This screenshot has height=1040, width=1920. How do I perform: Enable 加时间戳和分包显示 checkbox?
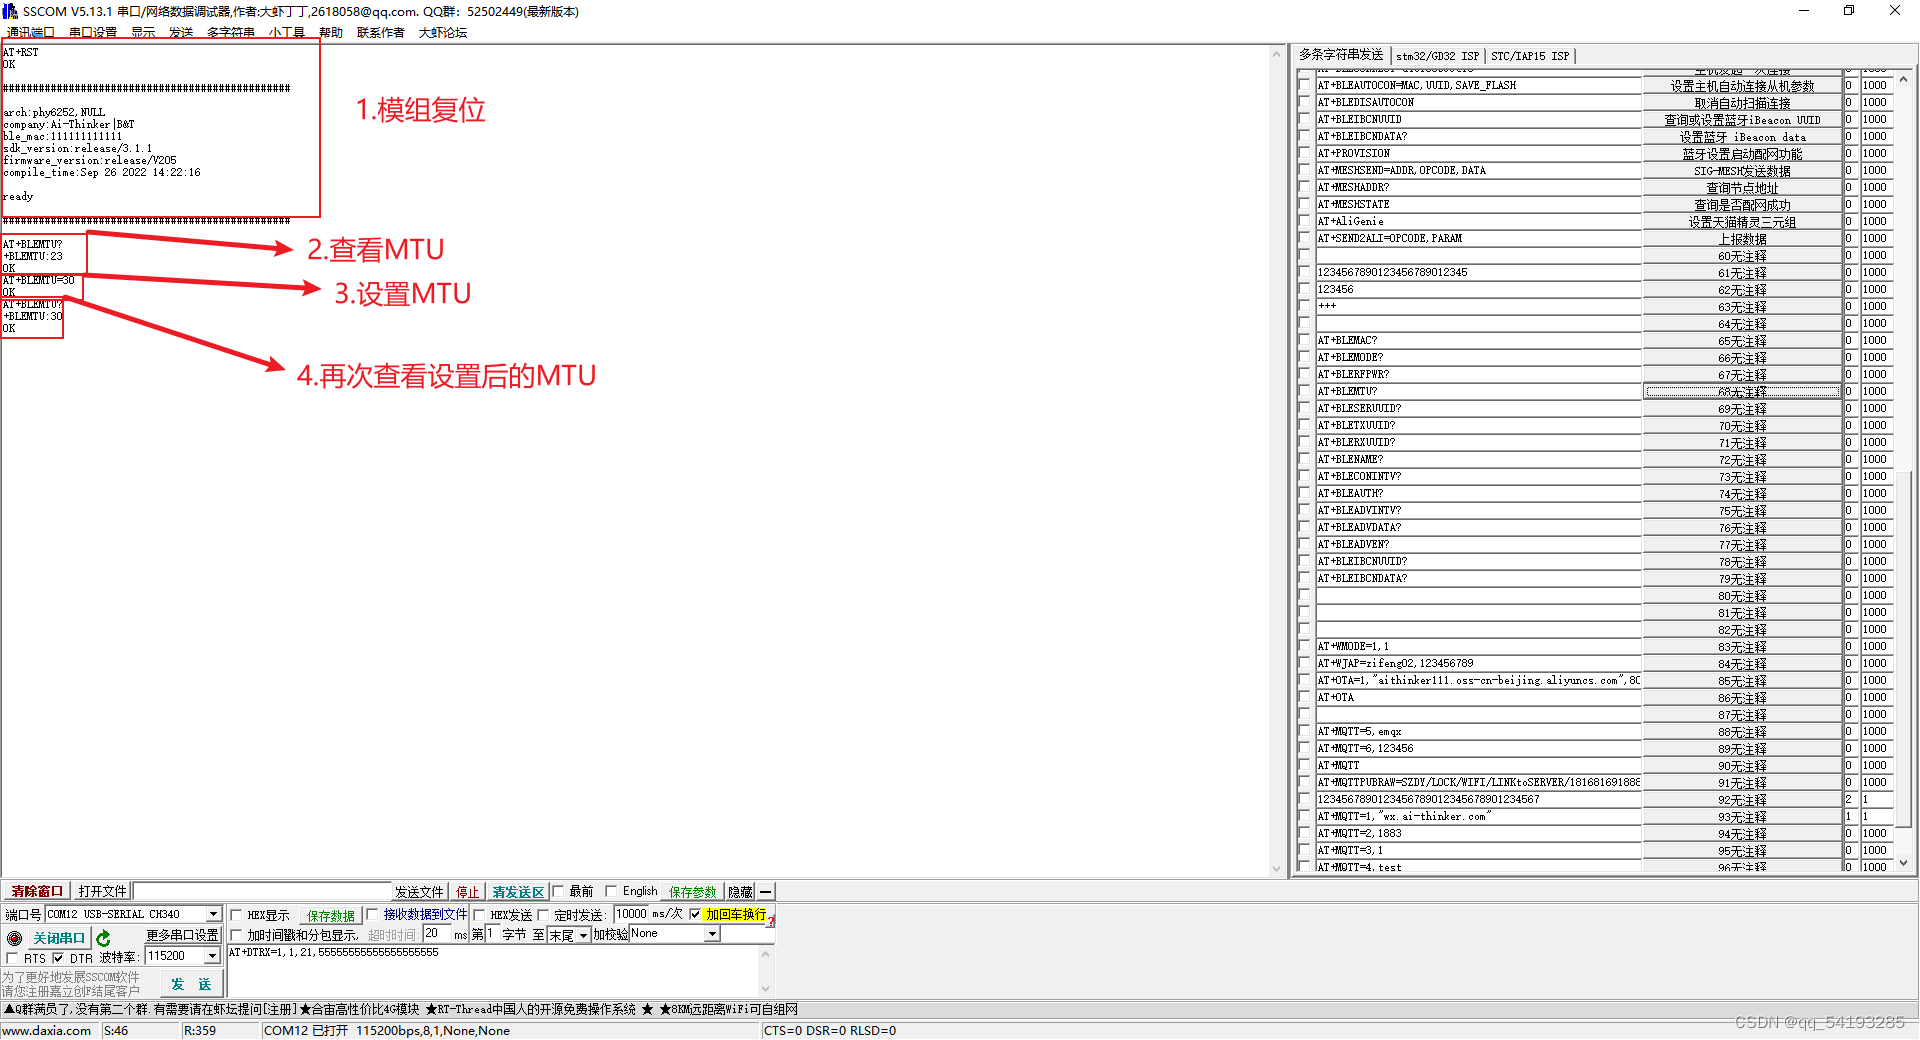click(x=237, y=935)
